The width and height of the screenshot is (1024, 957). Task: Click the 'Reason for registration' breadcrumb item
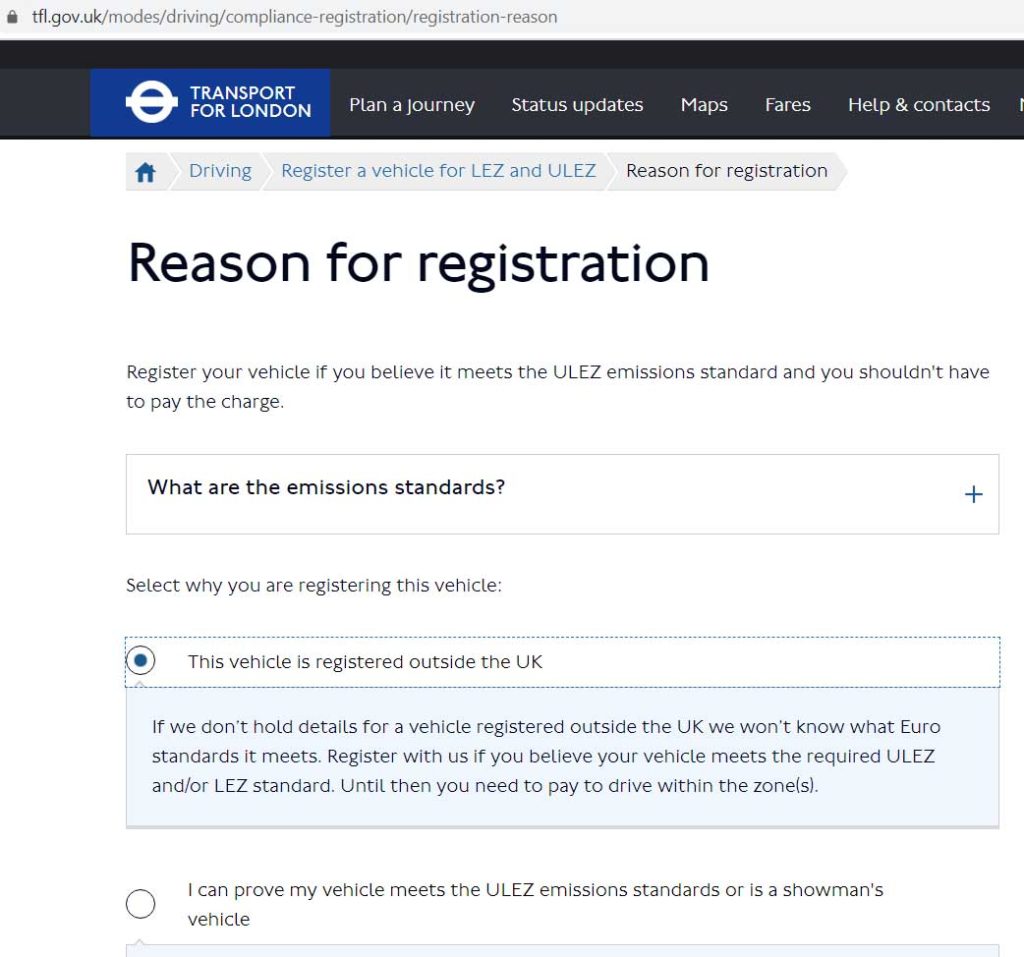727,170
